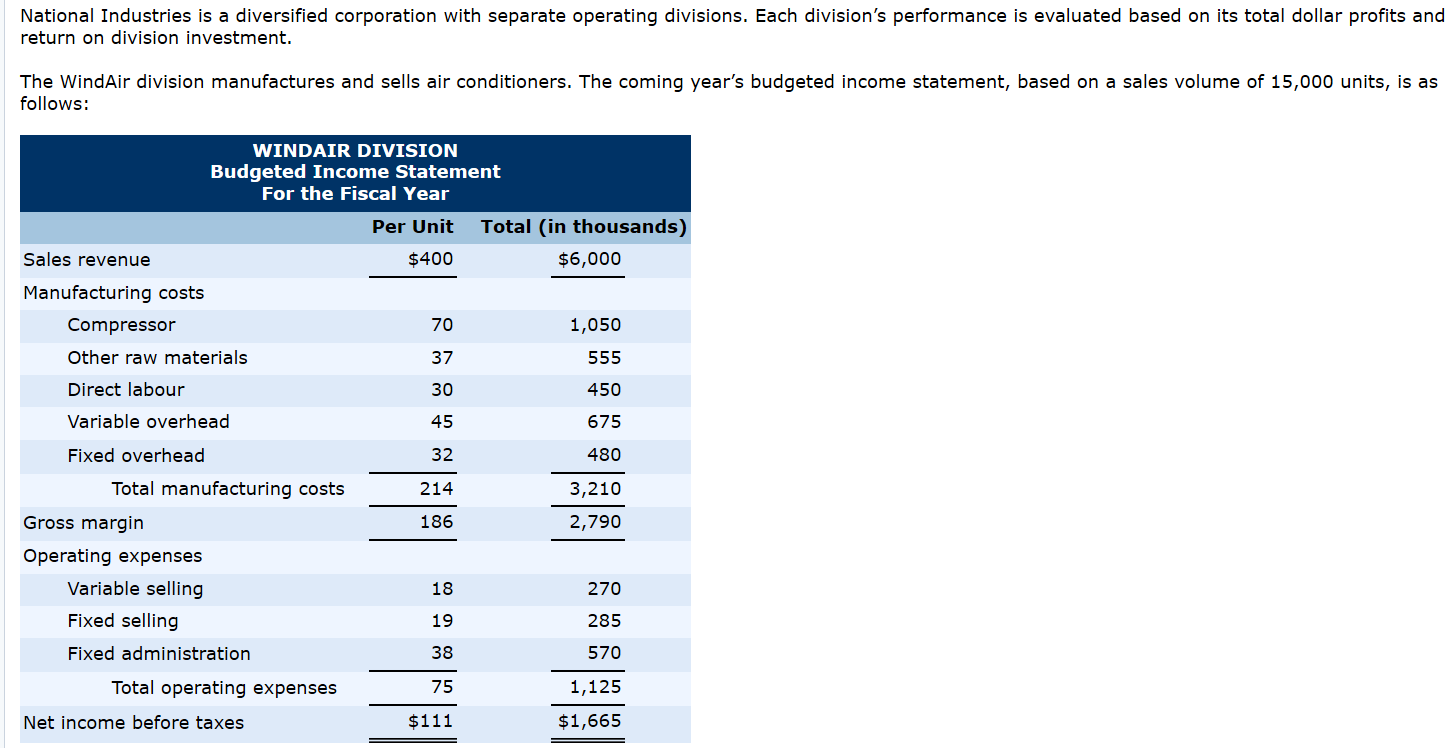Click the net income total $1,665
Viewport: 1446px width, 748px height.
590,721
